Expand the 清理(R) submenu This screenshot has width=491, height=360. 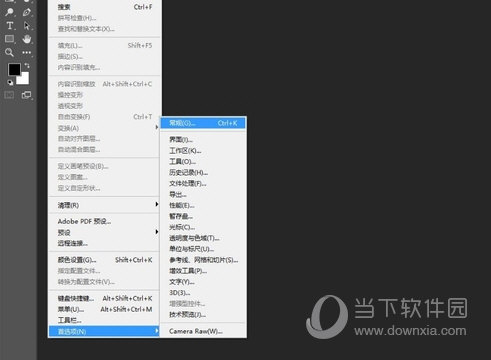105,205
